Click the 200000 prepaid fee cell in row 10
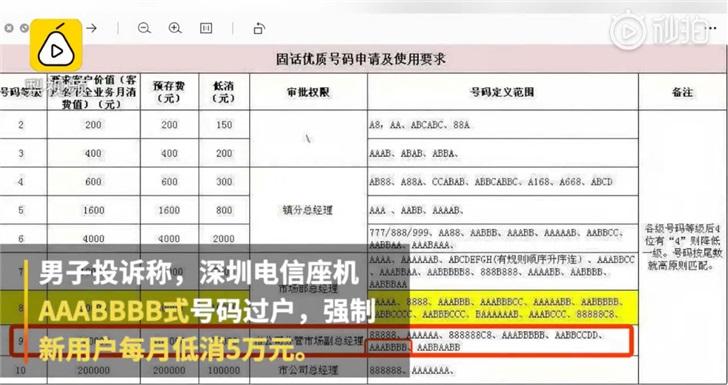728x385 pixels. [x=169, y=370]
